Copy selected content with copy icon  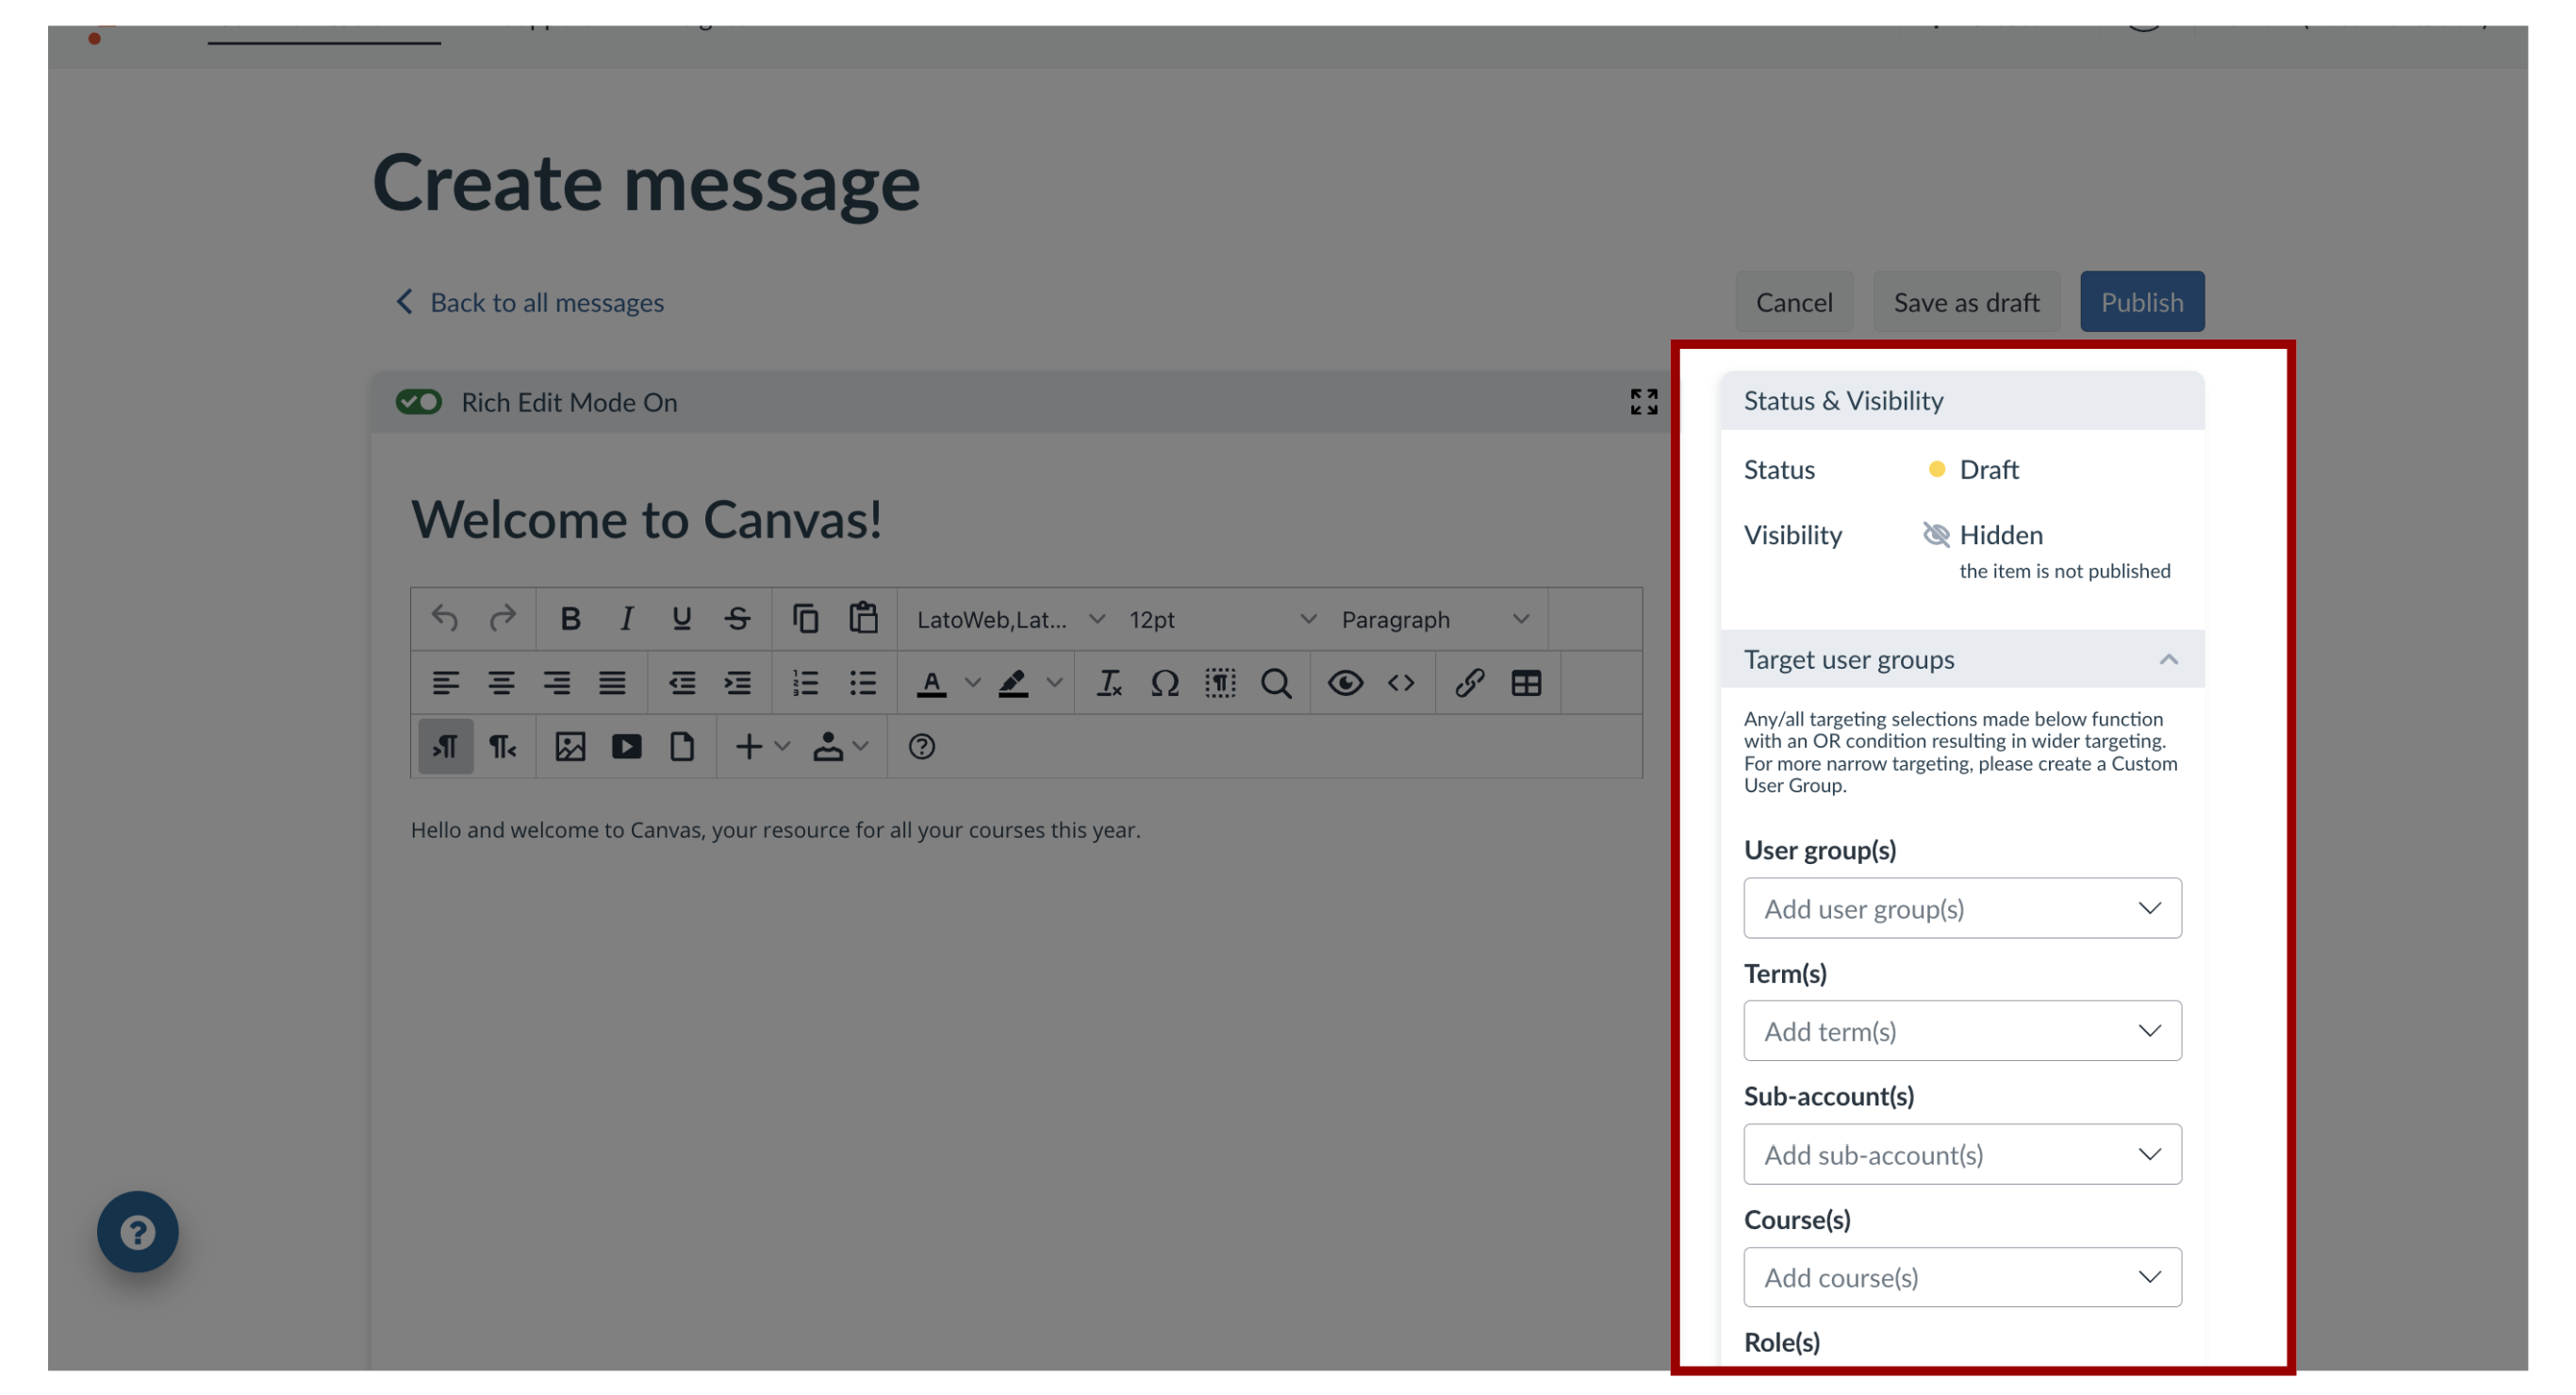[805, 619]
